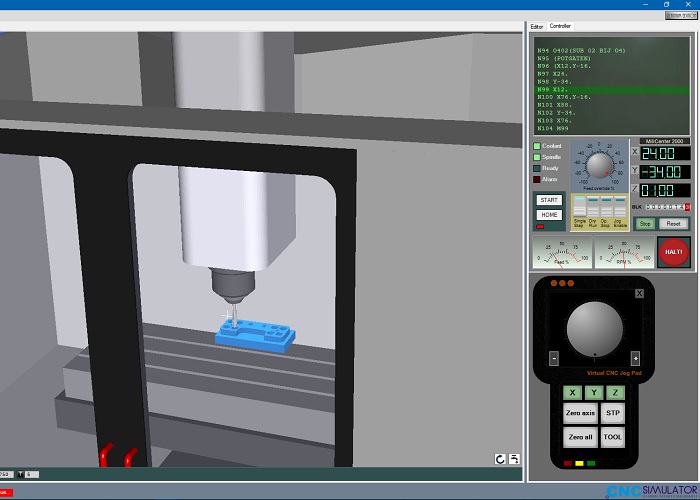Toggle the Single Step switch
Viewport: 700px width, 500px height.
tap(579, 207)
